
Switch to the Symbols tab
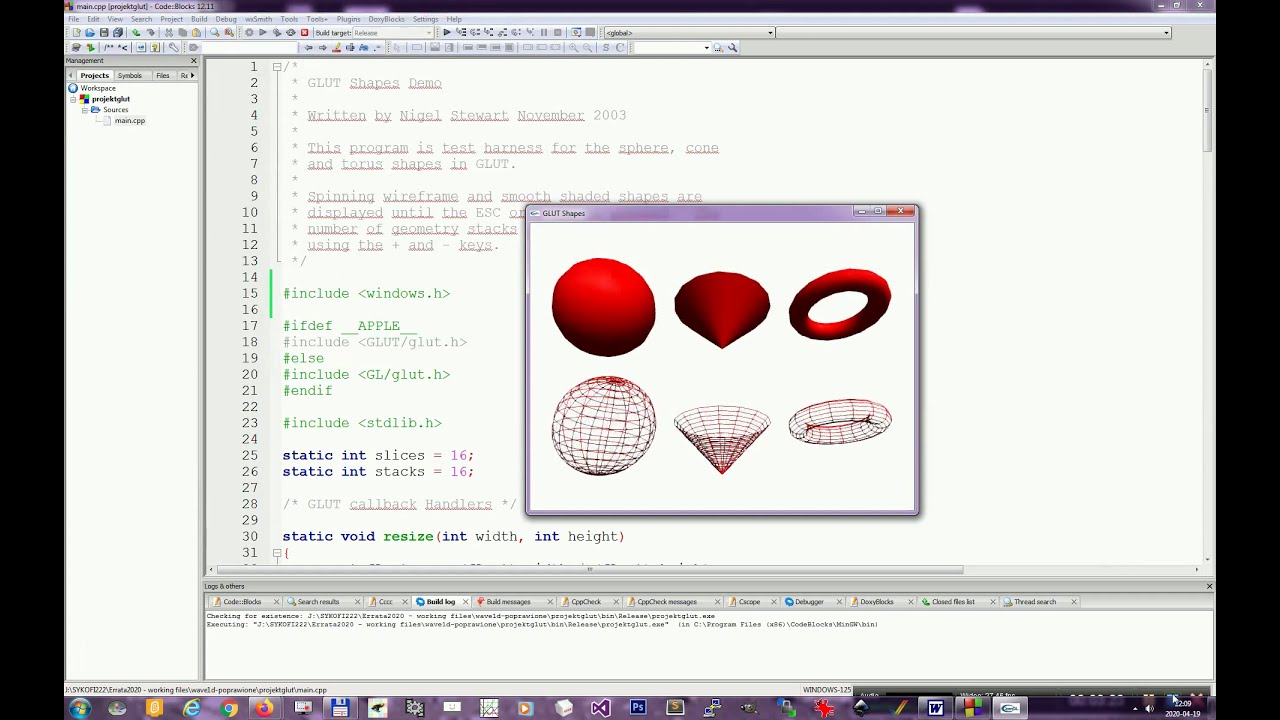[130, 75]
